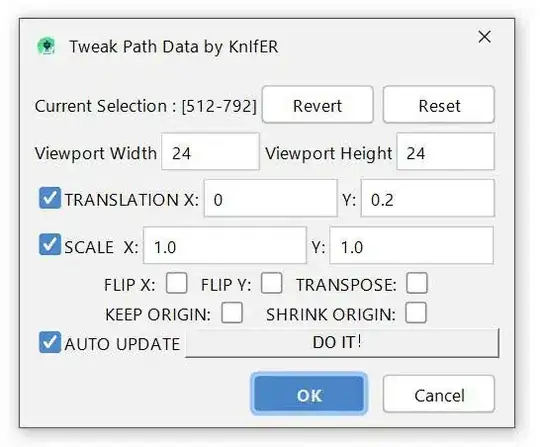Disable the SCALE checkbox
540x447 pixels.
pos(50,245)
